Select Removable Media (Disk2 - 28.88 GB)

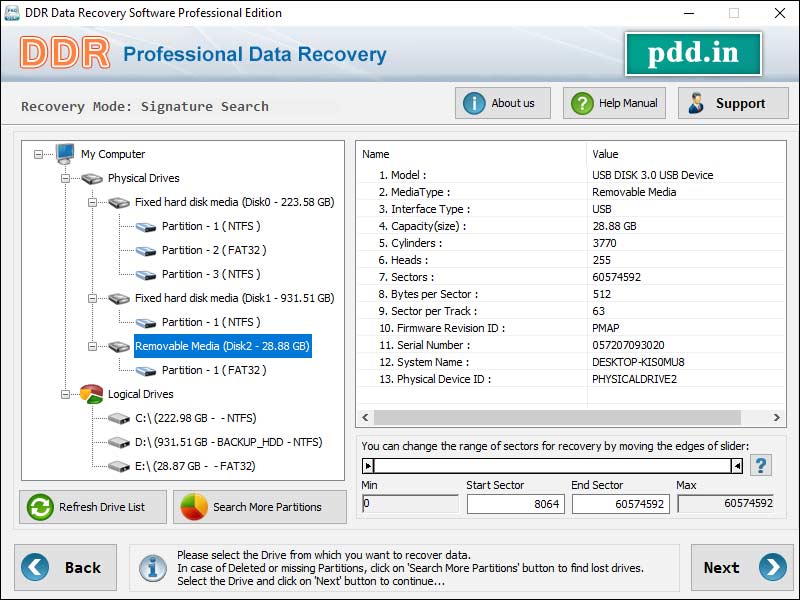pos(222,346)
